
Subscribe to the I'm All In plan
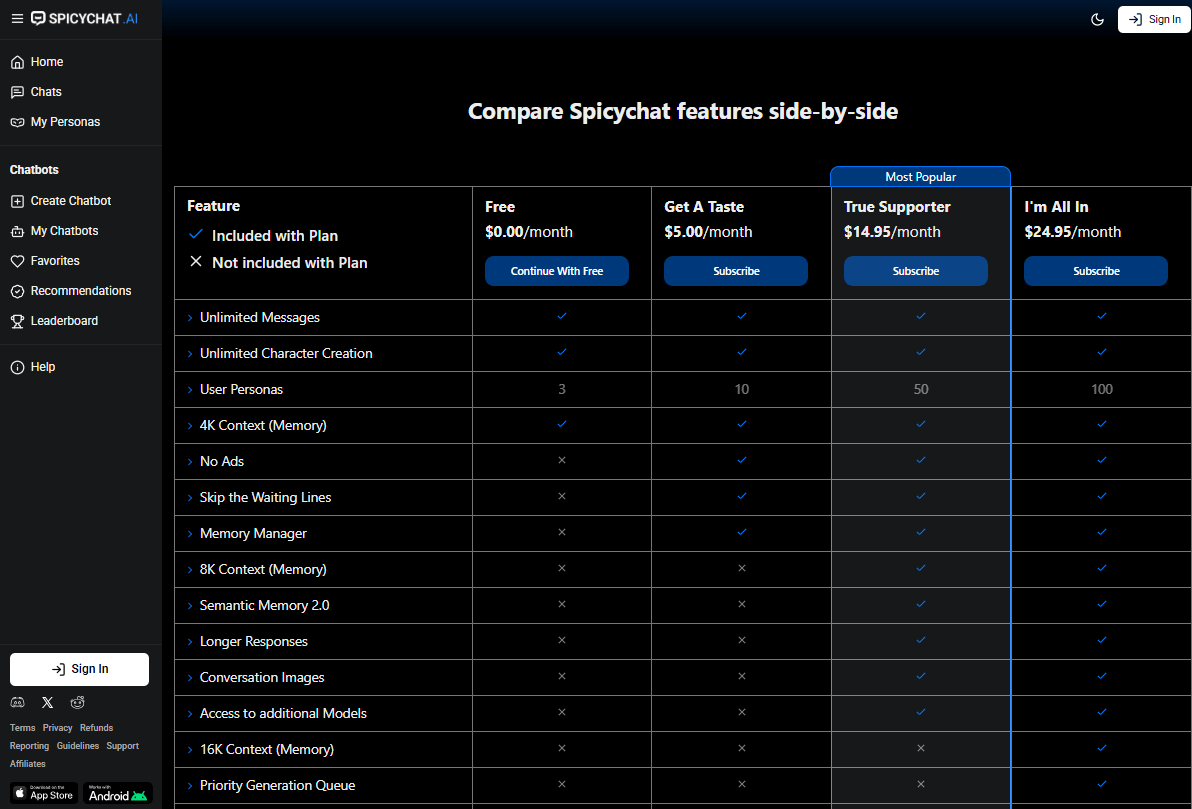point(1095,271)
